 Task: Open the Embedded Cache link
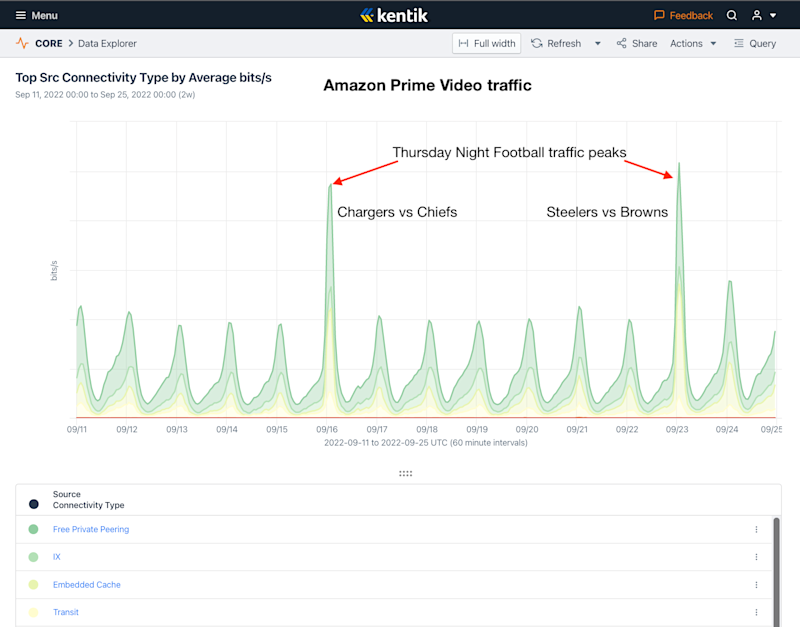tap(87, 584)
